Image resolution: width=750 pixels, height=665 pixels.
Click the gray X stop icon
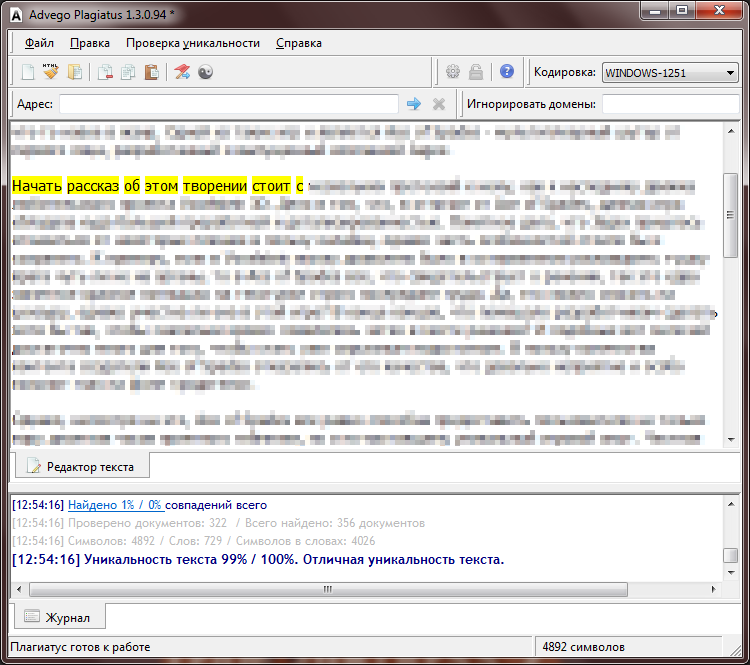point(438,104)
